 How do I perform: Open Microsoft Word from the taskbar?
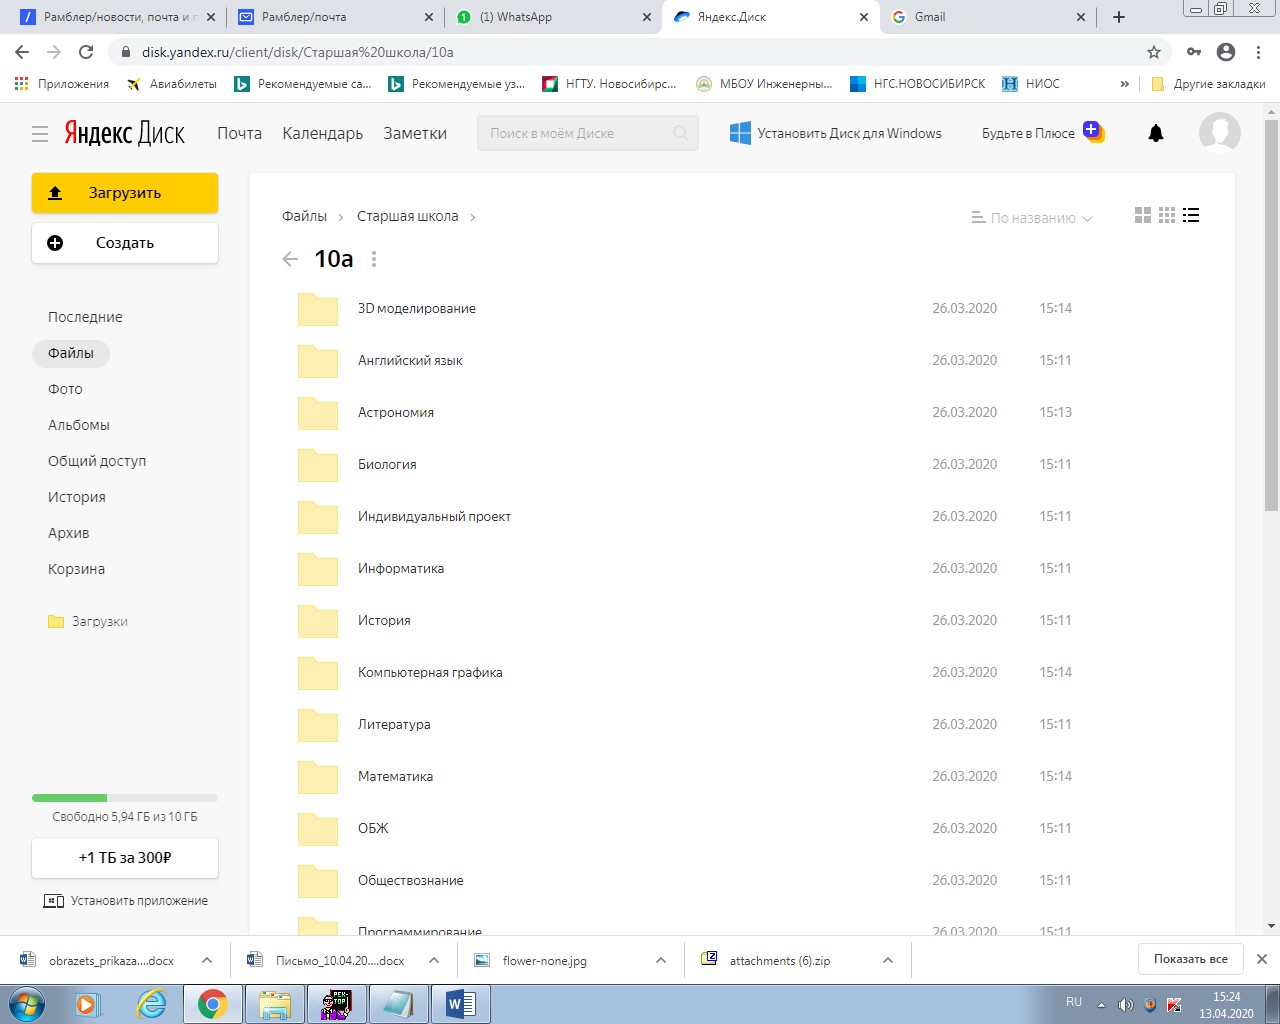click(460, 1003)
